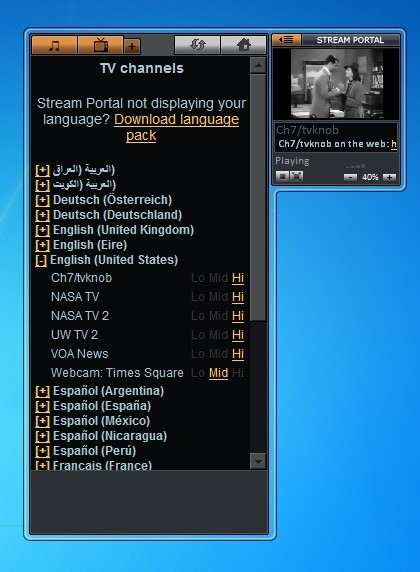Click the video preview thumbnail

tap(336, 84)
